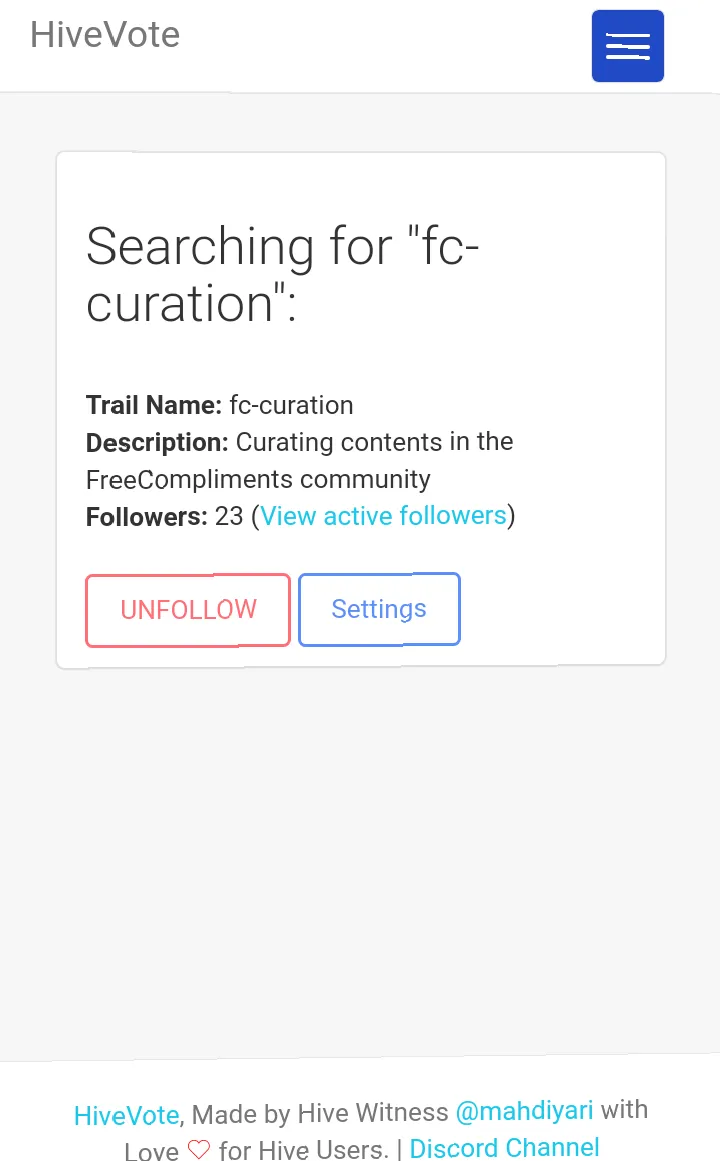This screenshot has width=720, height=1161.
Task: Click the followers count number 23
Action: tap(229, 517)
